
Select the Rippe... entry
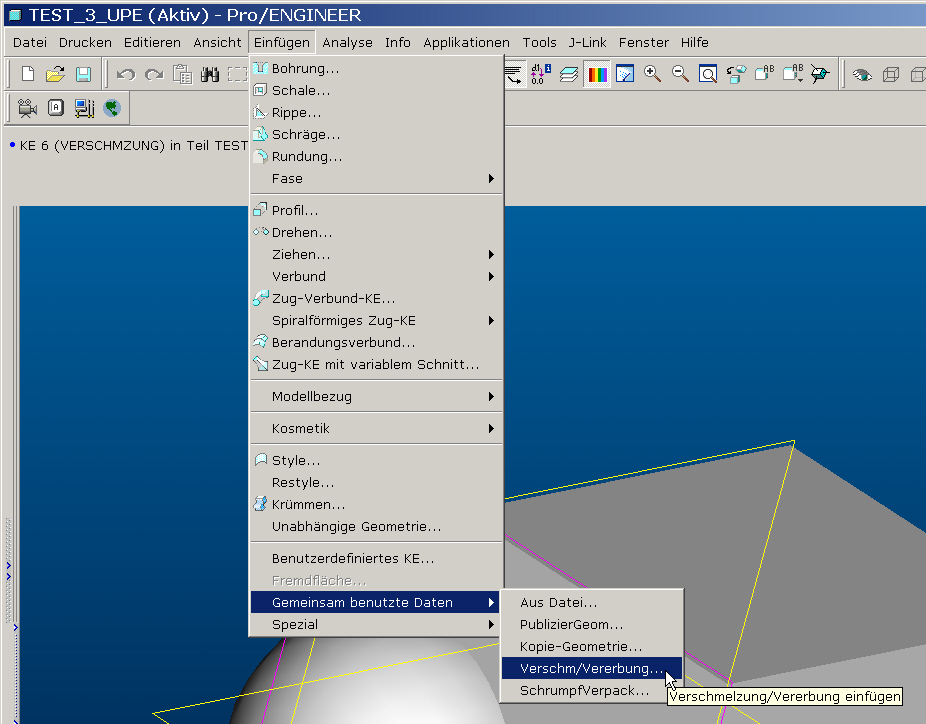coord(376,112)
